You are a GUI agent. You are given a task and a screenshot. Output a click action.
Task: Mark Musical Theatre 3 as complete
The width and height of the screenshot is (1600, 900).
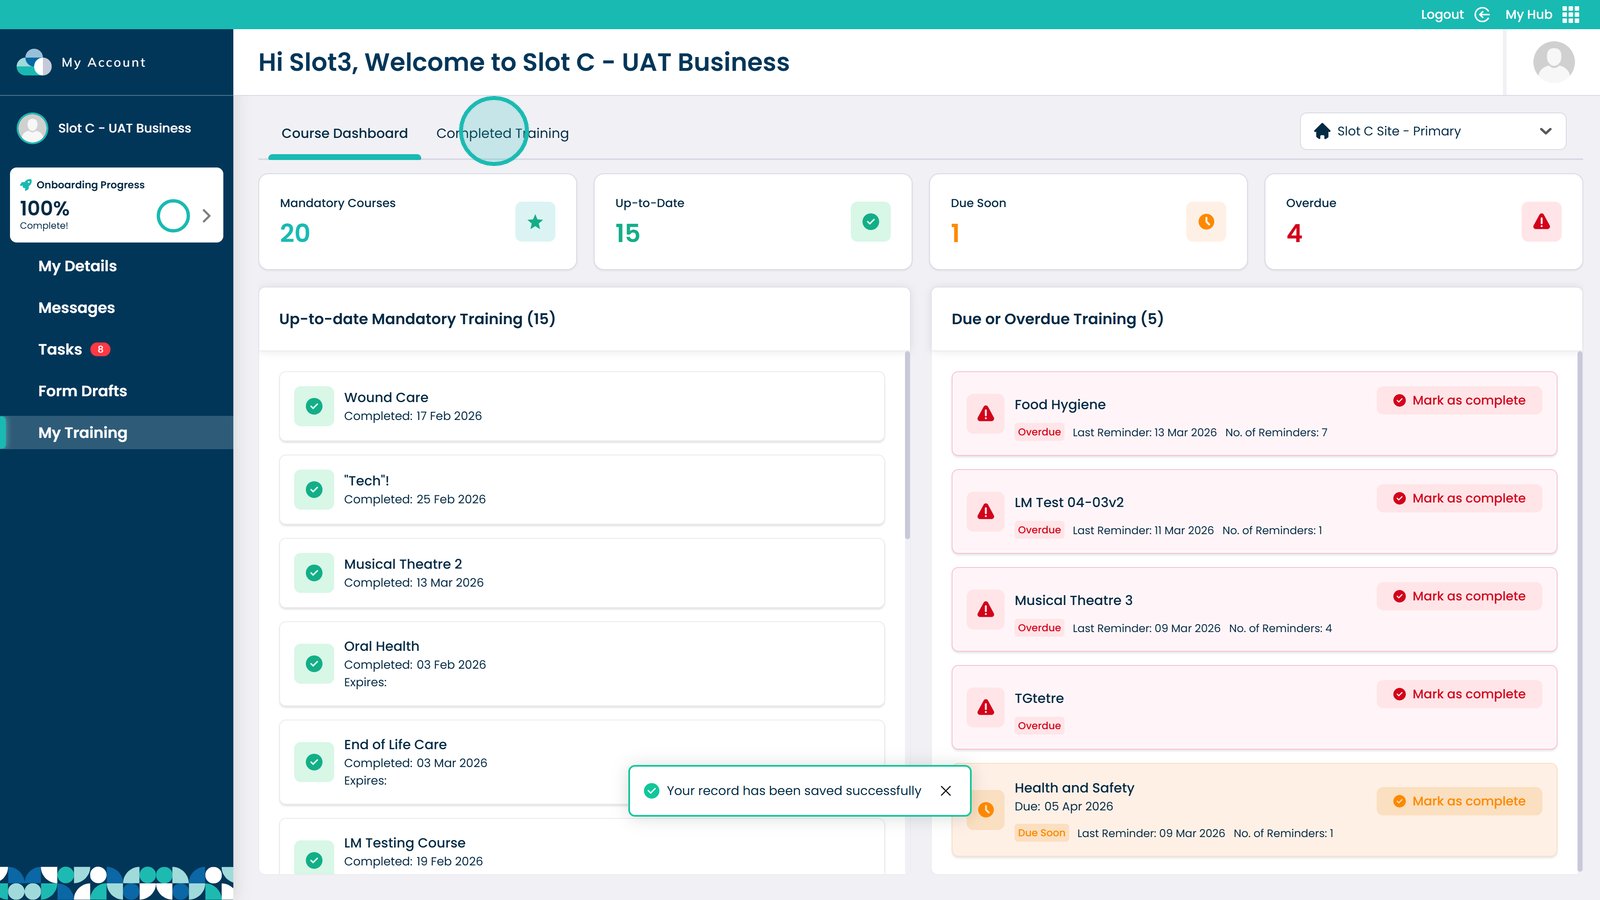tap(1459, 597)
